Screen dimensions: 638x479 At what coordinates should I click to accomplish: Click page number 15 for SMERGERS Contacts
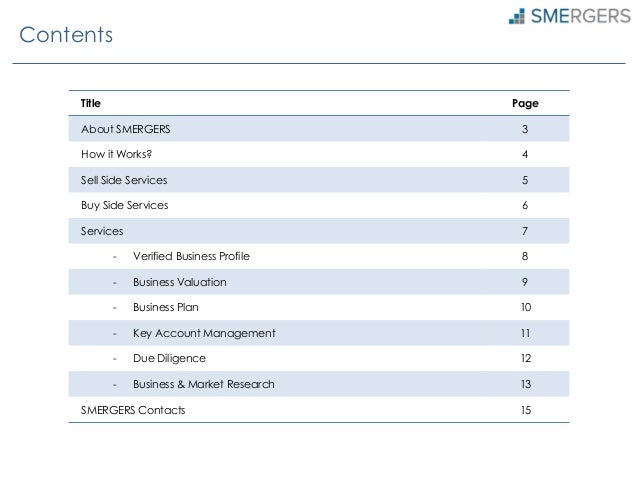pyautogui.click(x=526, y=410)
